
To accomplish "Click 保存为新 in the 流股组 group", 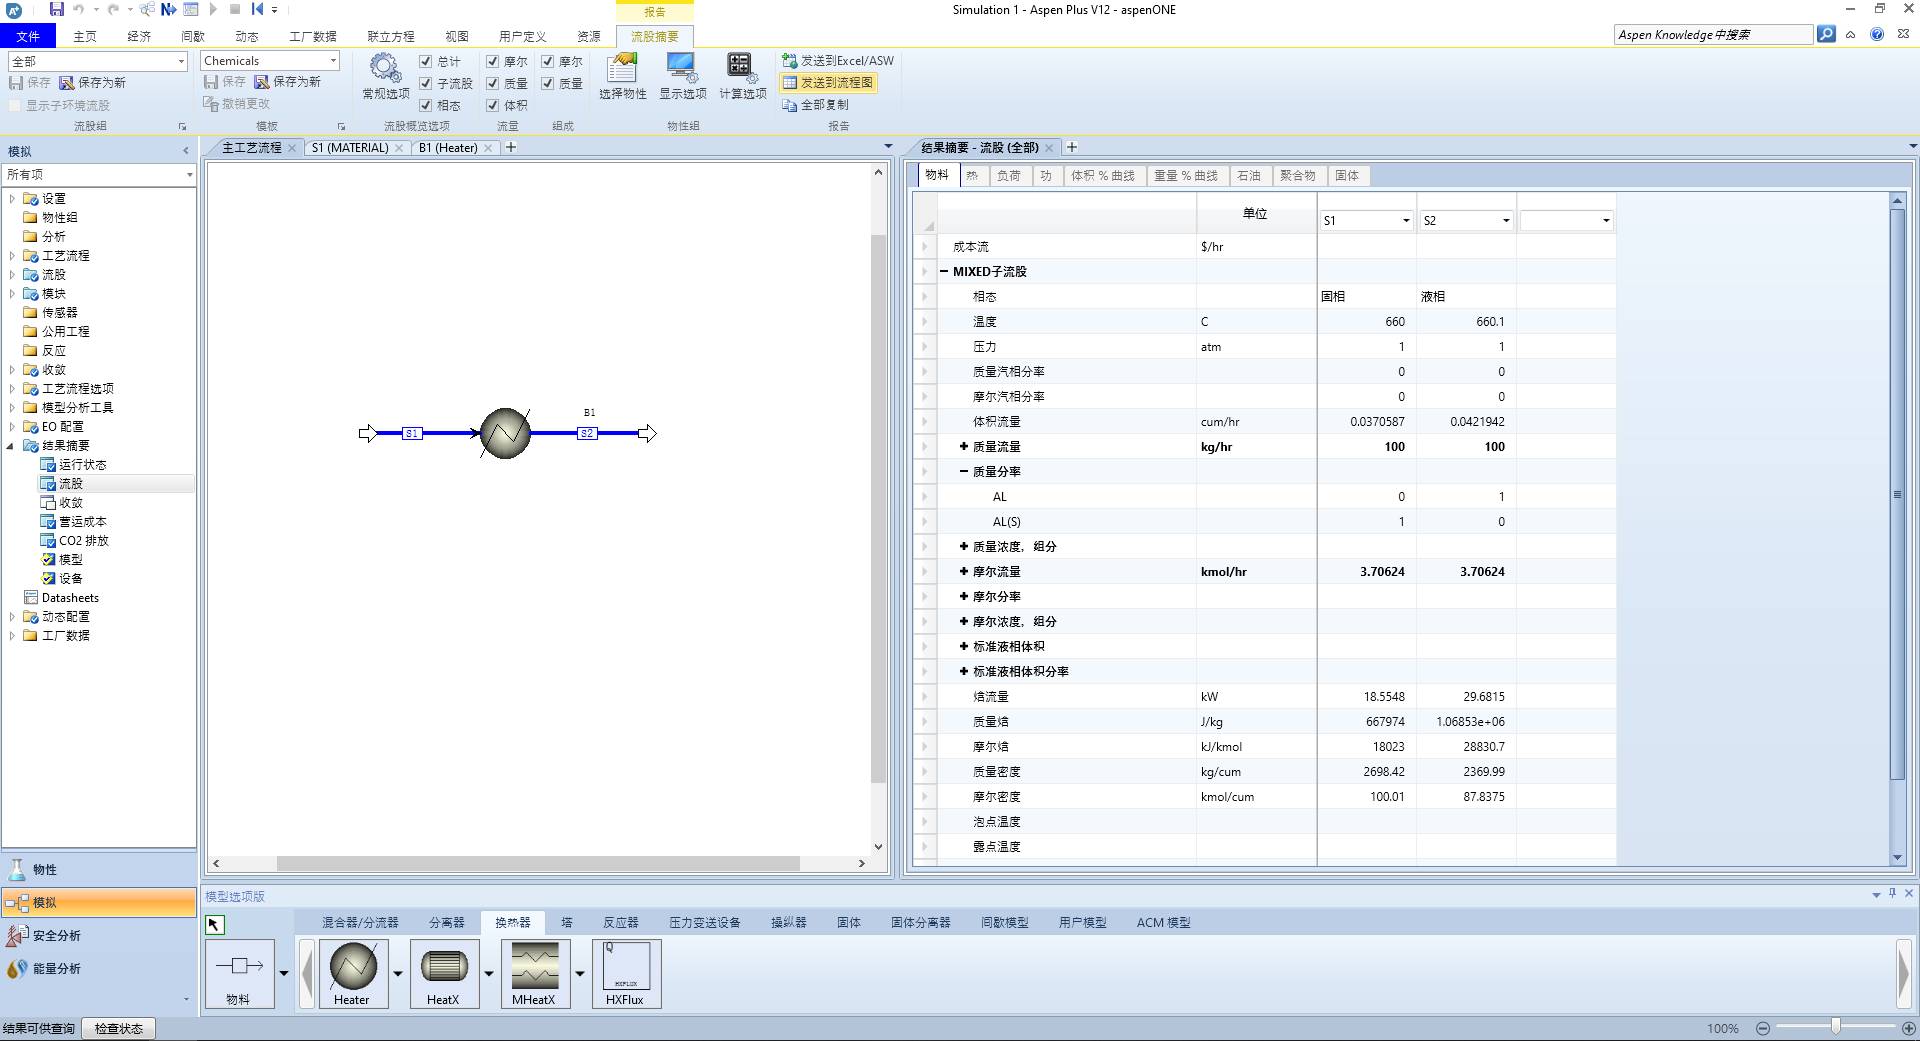I will (93, 83).
